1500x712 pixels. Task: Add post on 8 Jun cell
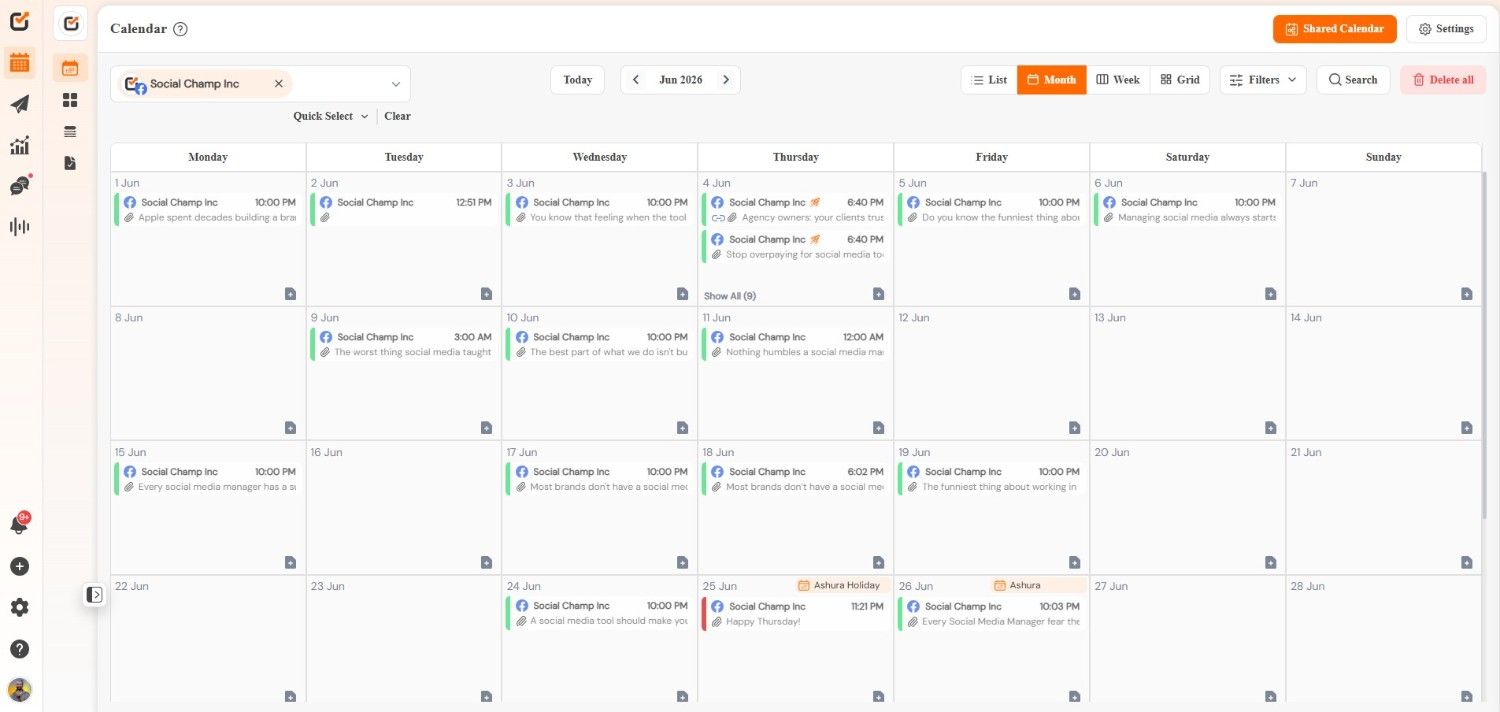(x=290, y=428)
